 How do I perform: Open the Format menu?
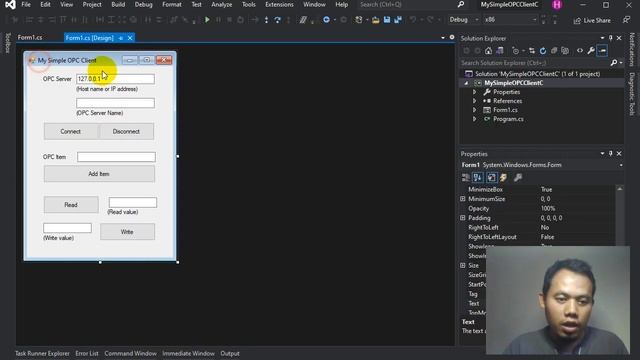point(172,4)
